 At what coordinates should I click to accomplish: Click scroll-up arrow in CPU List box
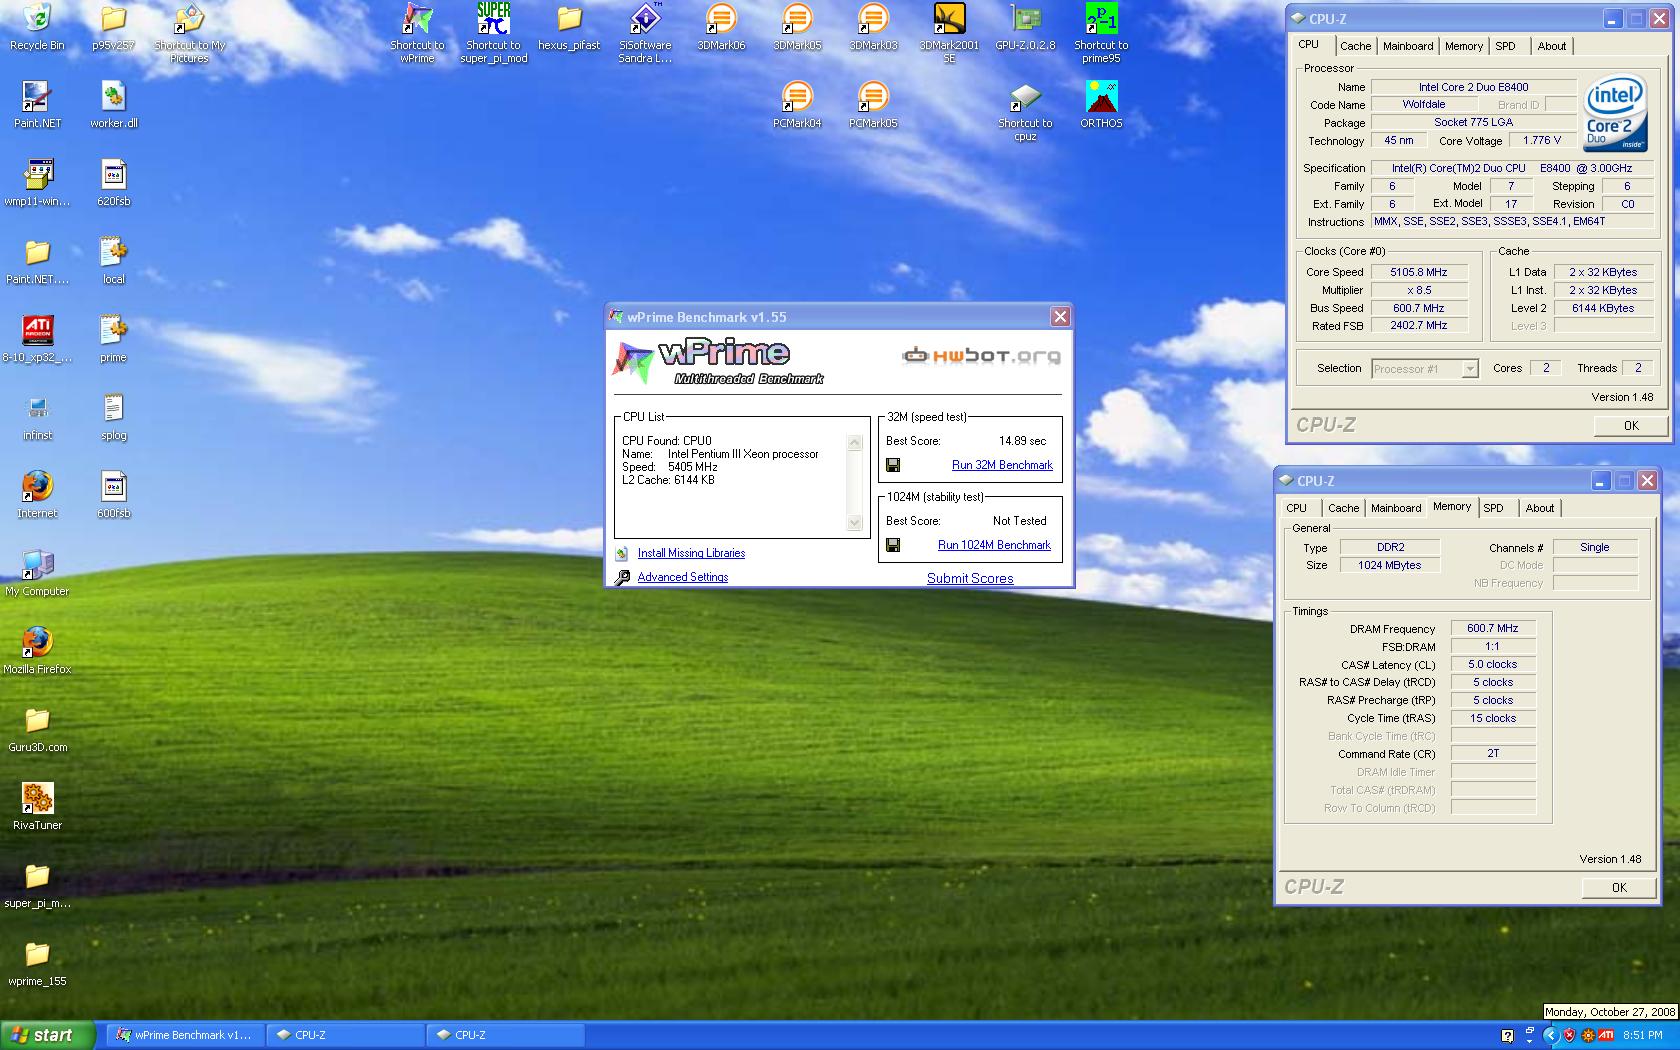coord(854,442)
